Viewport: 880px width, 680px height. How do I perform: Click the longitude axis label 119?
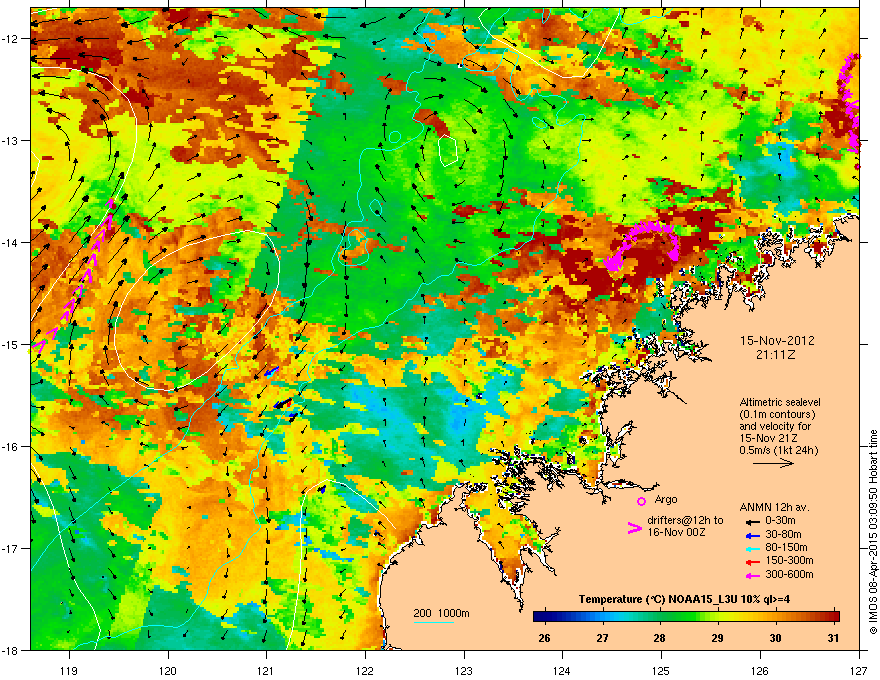[69, 670]
